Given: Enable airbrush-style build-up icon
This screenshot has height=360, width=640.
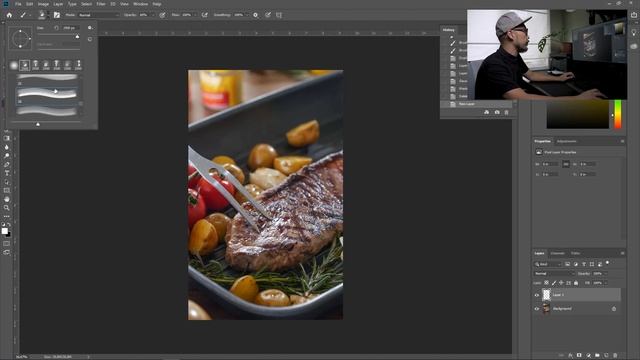Looking at the screenshot, I should (204, 15).
